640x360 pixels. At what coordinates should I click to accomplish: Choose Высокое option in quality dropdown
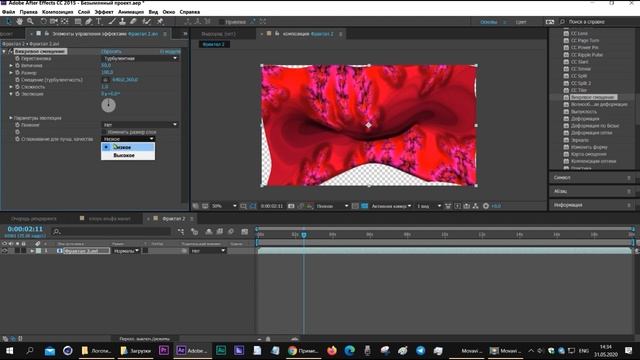pos(128,156)
